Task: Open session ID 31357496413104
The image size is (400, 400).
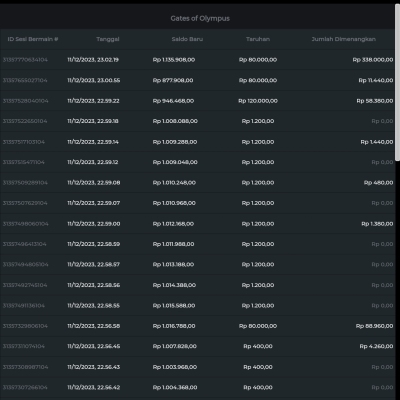Action: coord(25,244)
